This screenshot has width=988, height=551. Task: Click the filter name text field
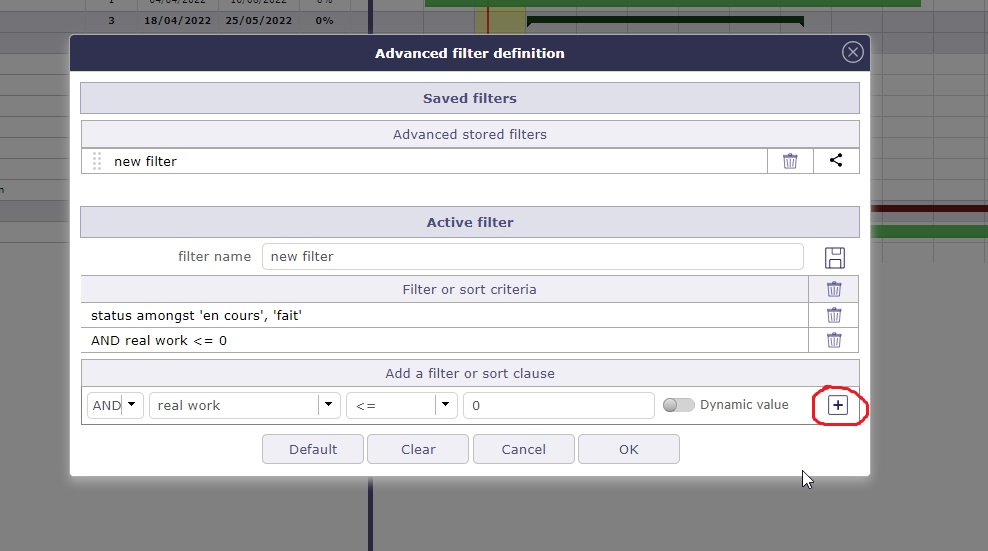pos(532,257)
